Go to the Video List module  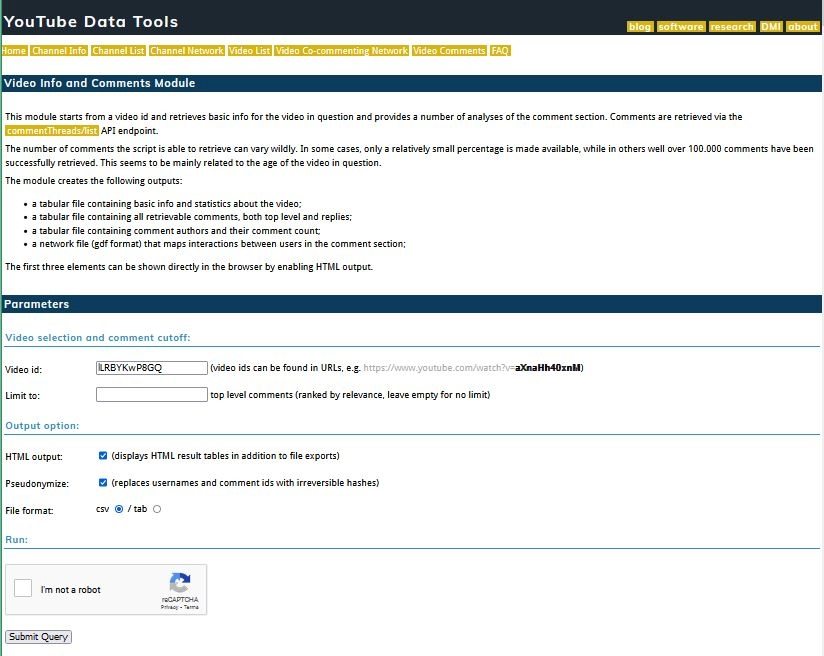(x=249, y=50)
